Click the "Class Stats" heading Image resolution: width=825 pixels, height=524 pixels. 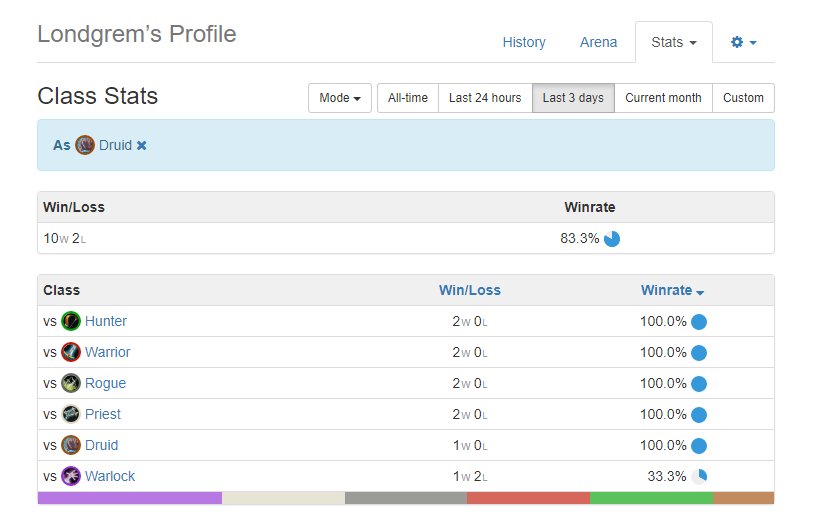tap(98, 96)
